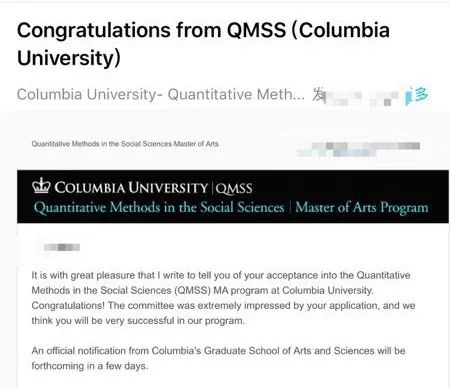Click the blurred recipient address after 发

pos(363,97)
